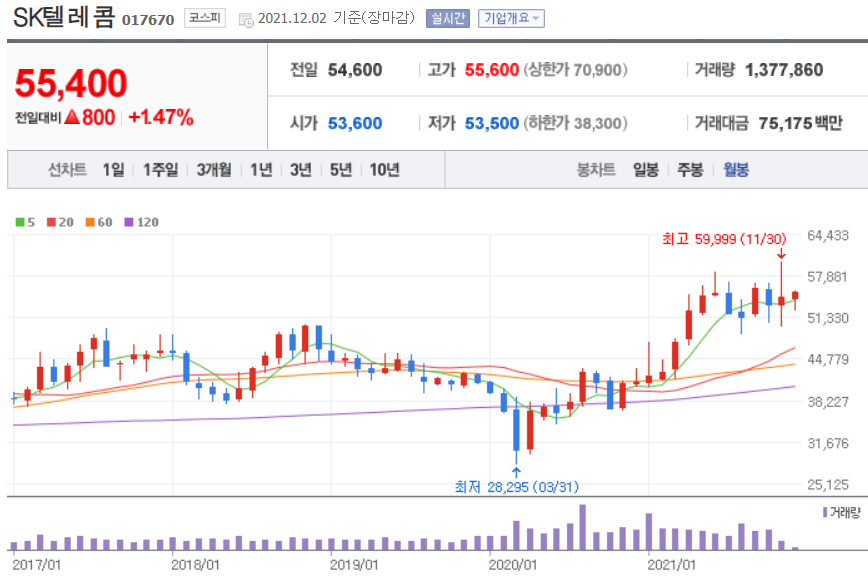Viewport: 868px width, 581px height.
Task: Click the high price 55,600
Action: [x=492, y=70]
